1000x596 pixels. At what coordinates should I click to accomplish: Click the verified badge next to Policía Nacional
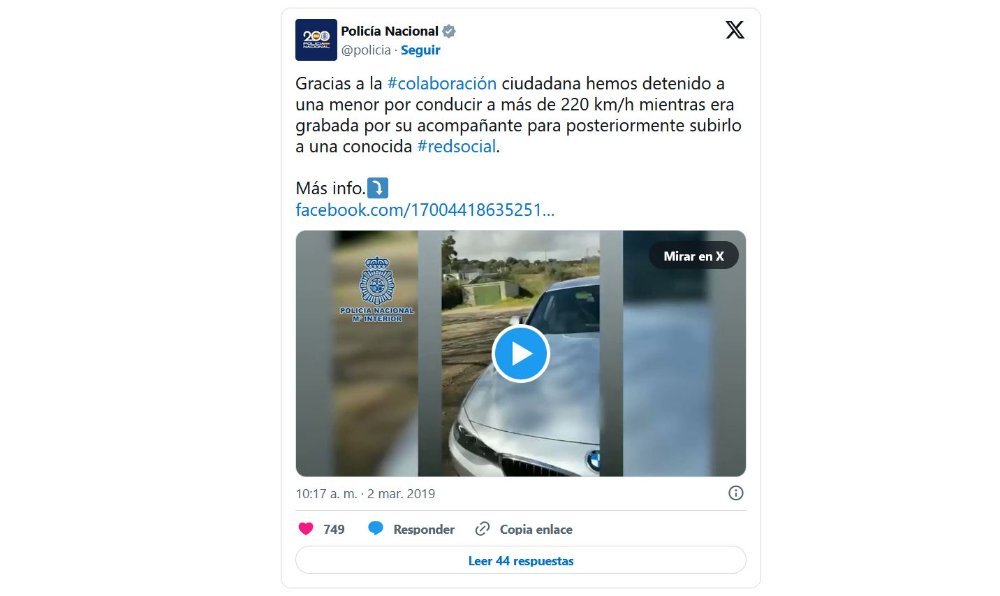(x=449, y=31)
